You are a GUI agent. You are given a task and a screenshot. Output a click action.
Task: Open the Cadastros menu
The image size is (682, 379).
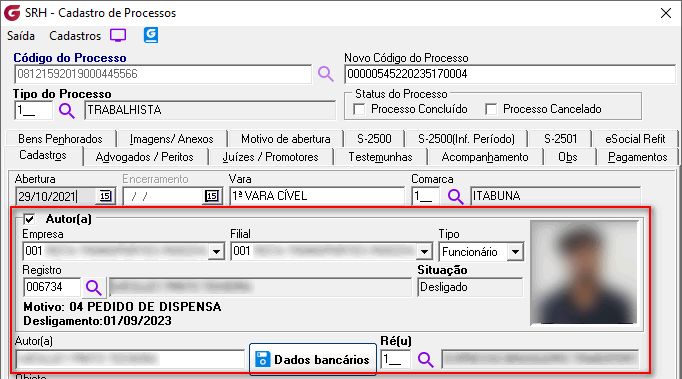click(75, 36)
